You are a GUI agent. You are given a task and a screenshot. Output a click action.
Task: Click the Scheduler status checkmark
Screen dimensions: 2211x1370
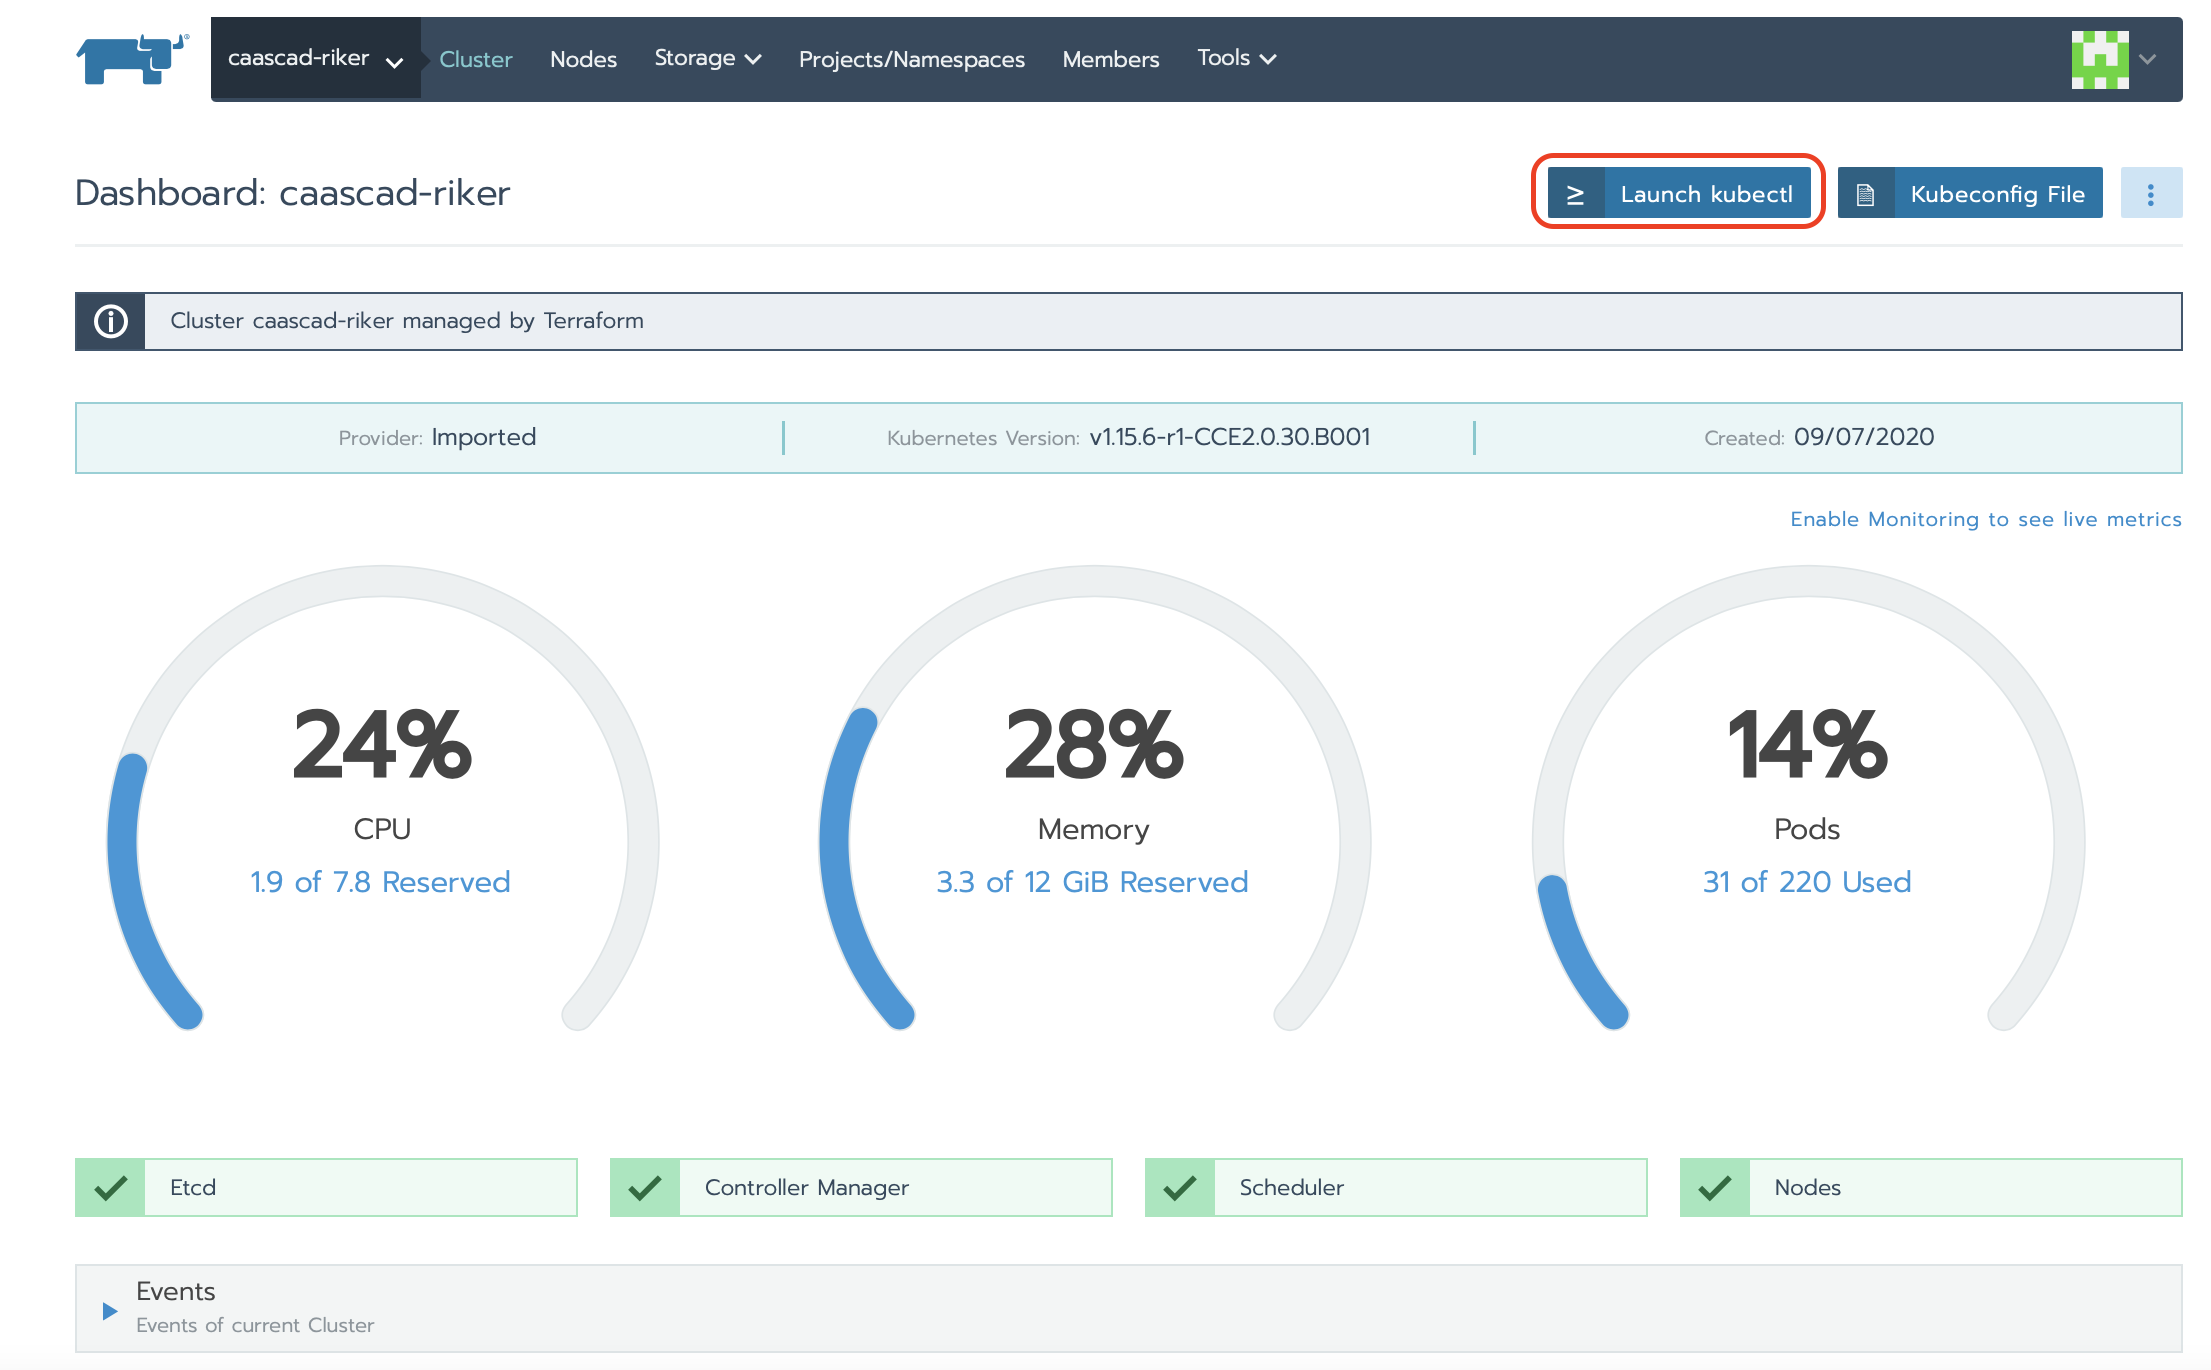[x=1180, y=1187]
